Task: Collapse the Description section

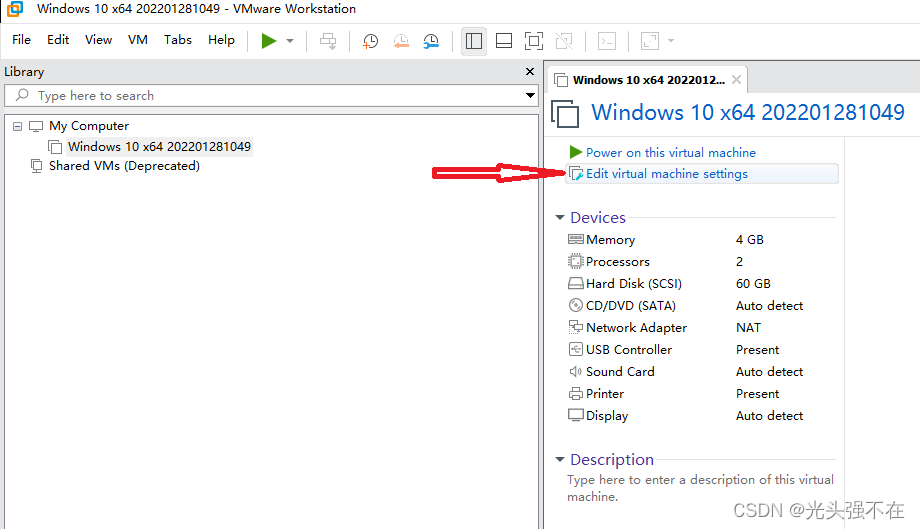Action: (560, 459)
